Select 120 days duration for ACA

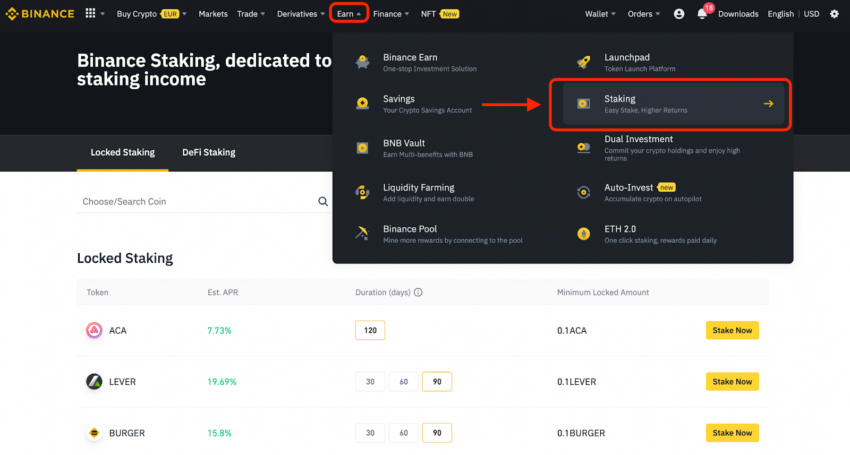click(370, 330)
